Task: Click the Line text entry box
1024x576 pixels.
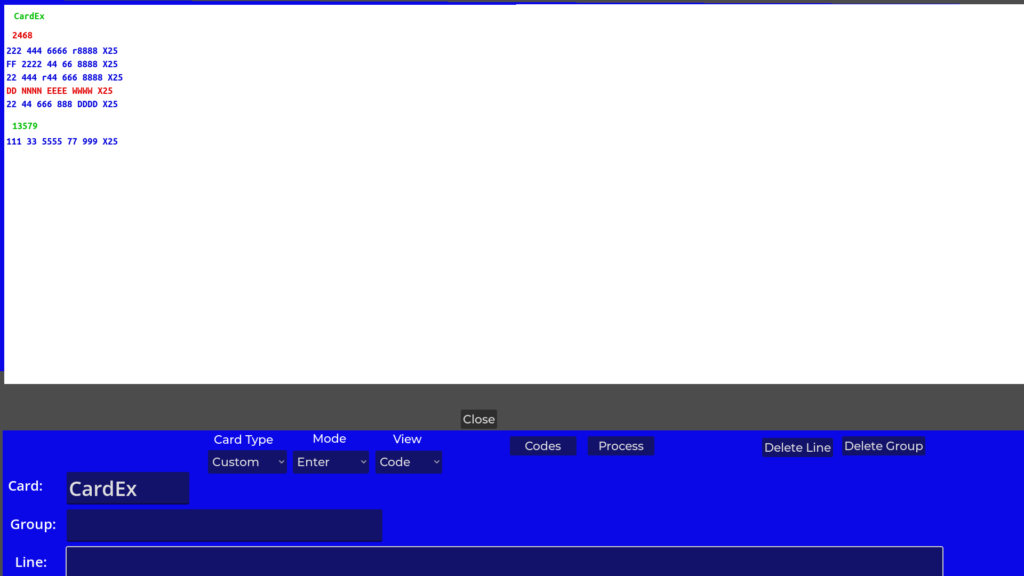Action: point(504,561)
